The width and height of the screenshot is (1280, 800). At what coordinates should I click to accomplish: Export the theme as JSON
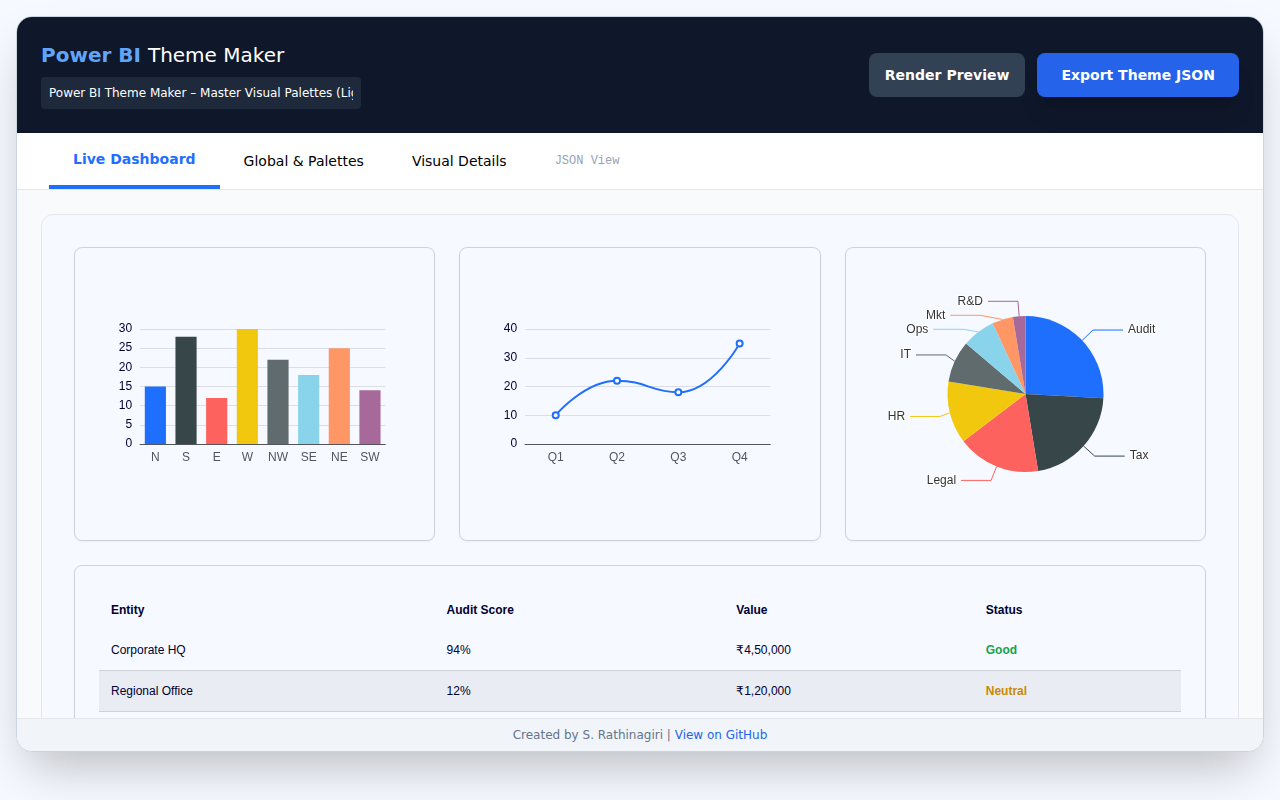pyautogui.click(x=1137, y=74)
